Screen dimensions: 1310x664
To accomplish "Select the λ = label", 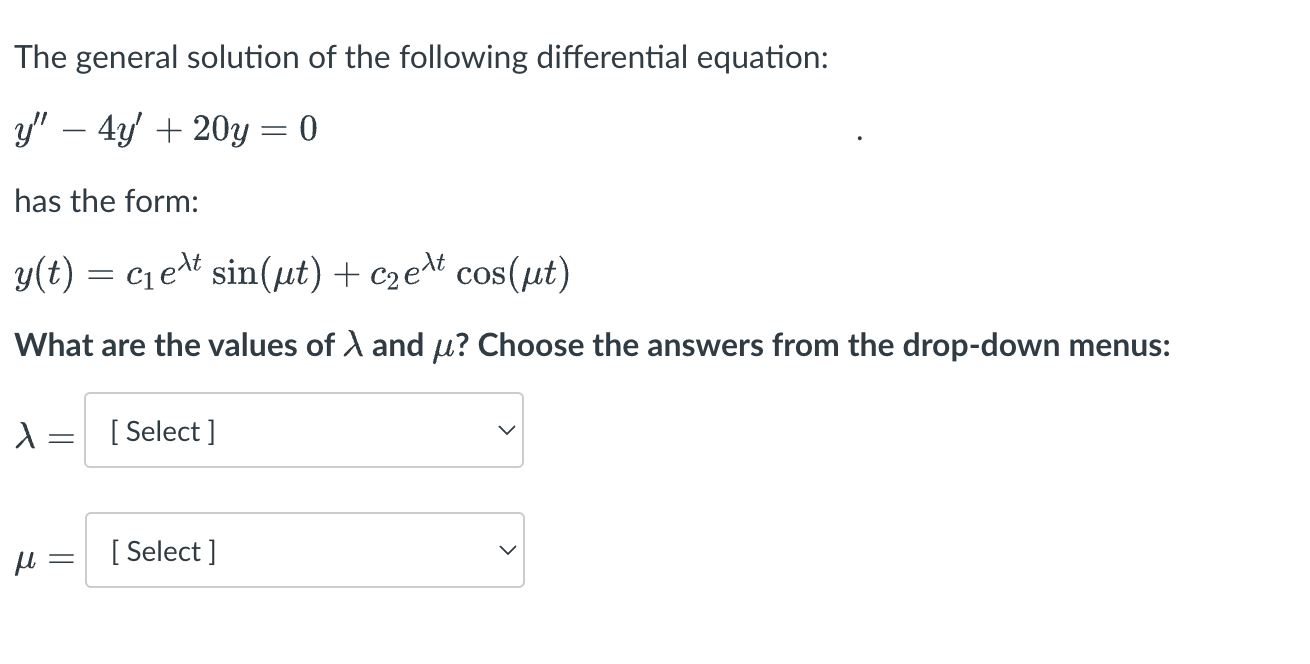I will point(44,433).
